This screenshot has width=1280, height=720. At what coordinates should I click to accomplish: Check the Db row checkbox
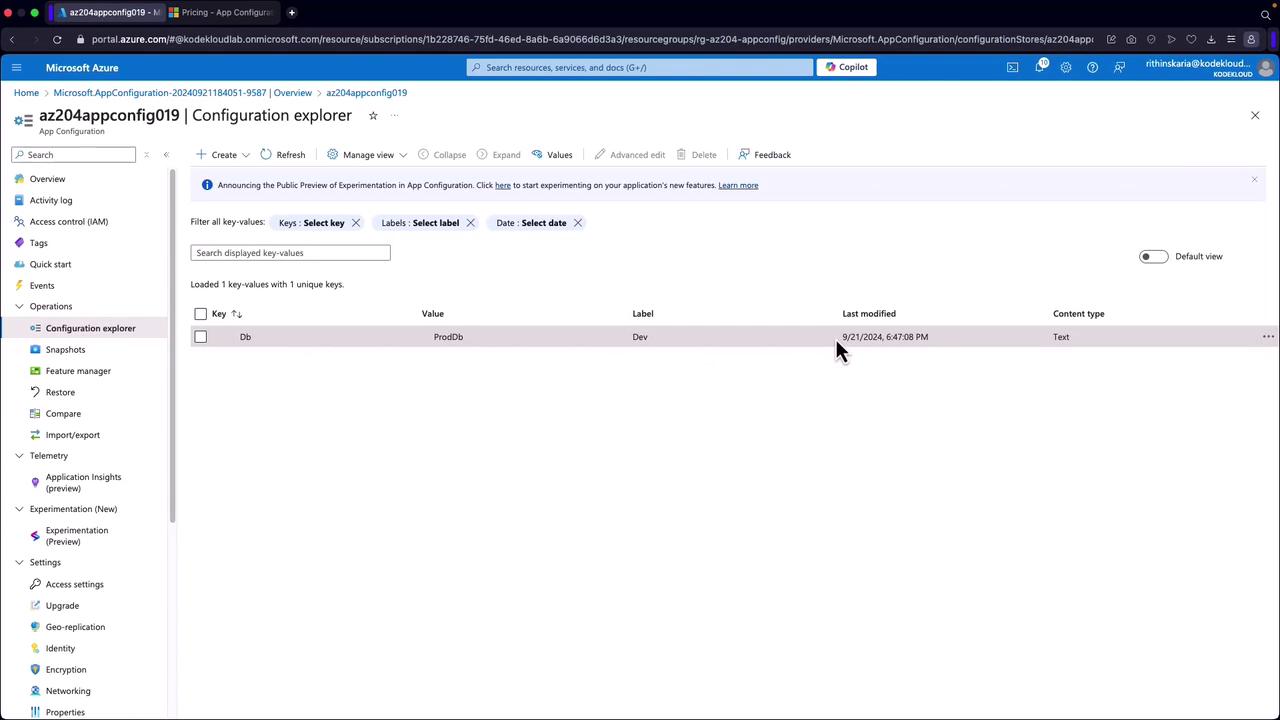click(201, 337)
